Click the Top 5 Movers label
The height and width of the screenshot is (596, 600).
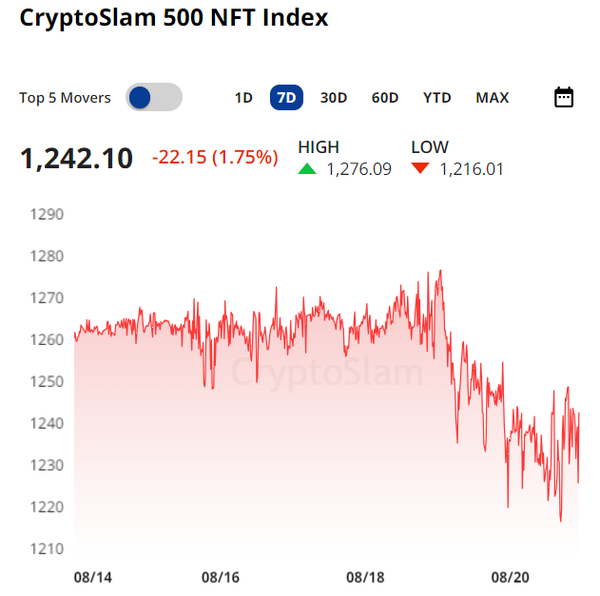click(x=65, y=98)
